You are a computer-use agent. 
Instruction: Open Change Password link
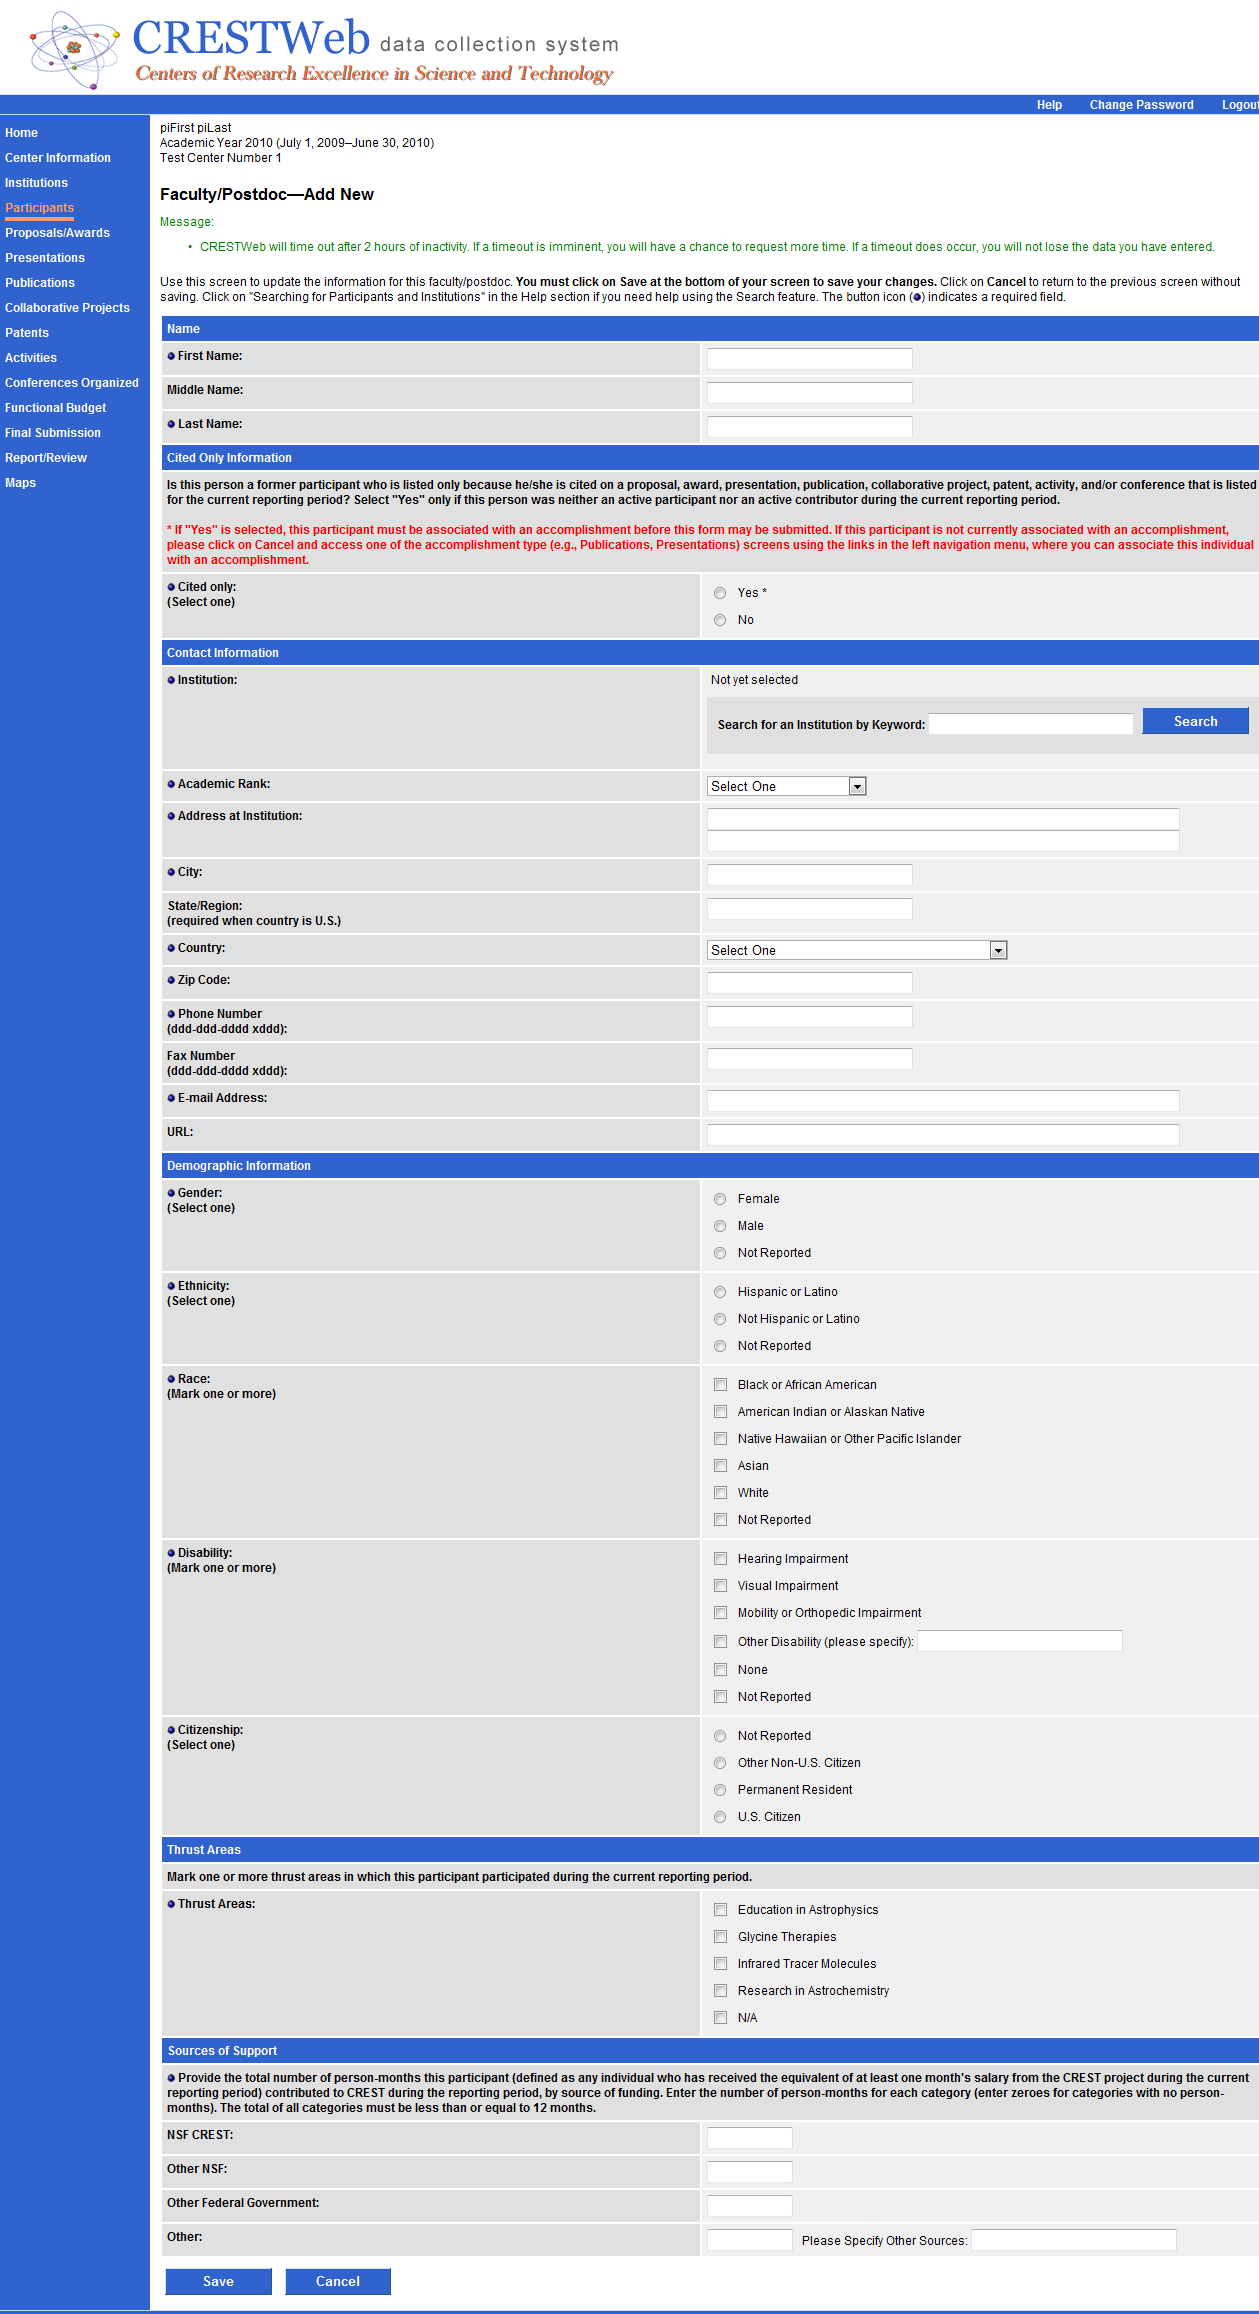coord(1141,105)
